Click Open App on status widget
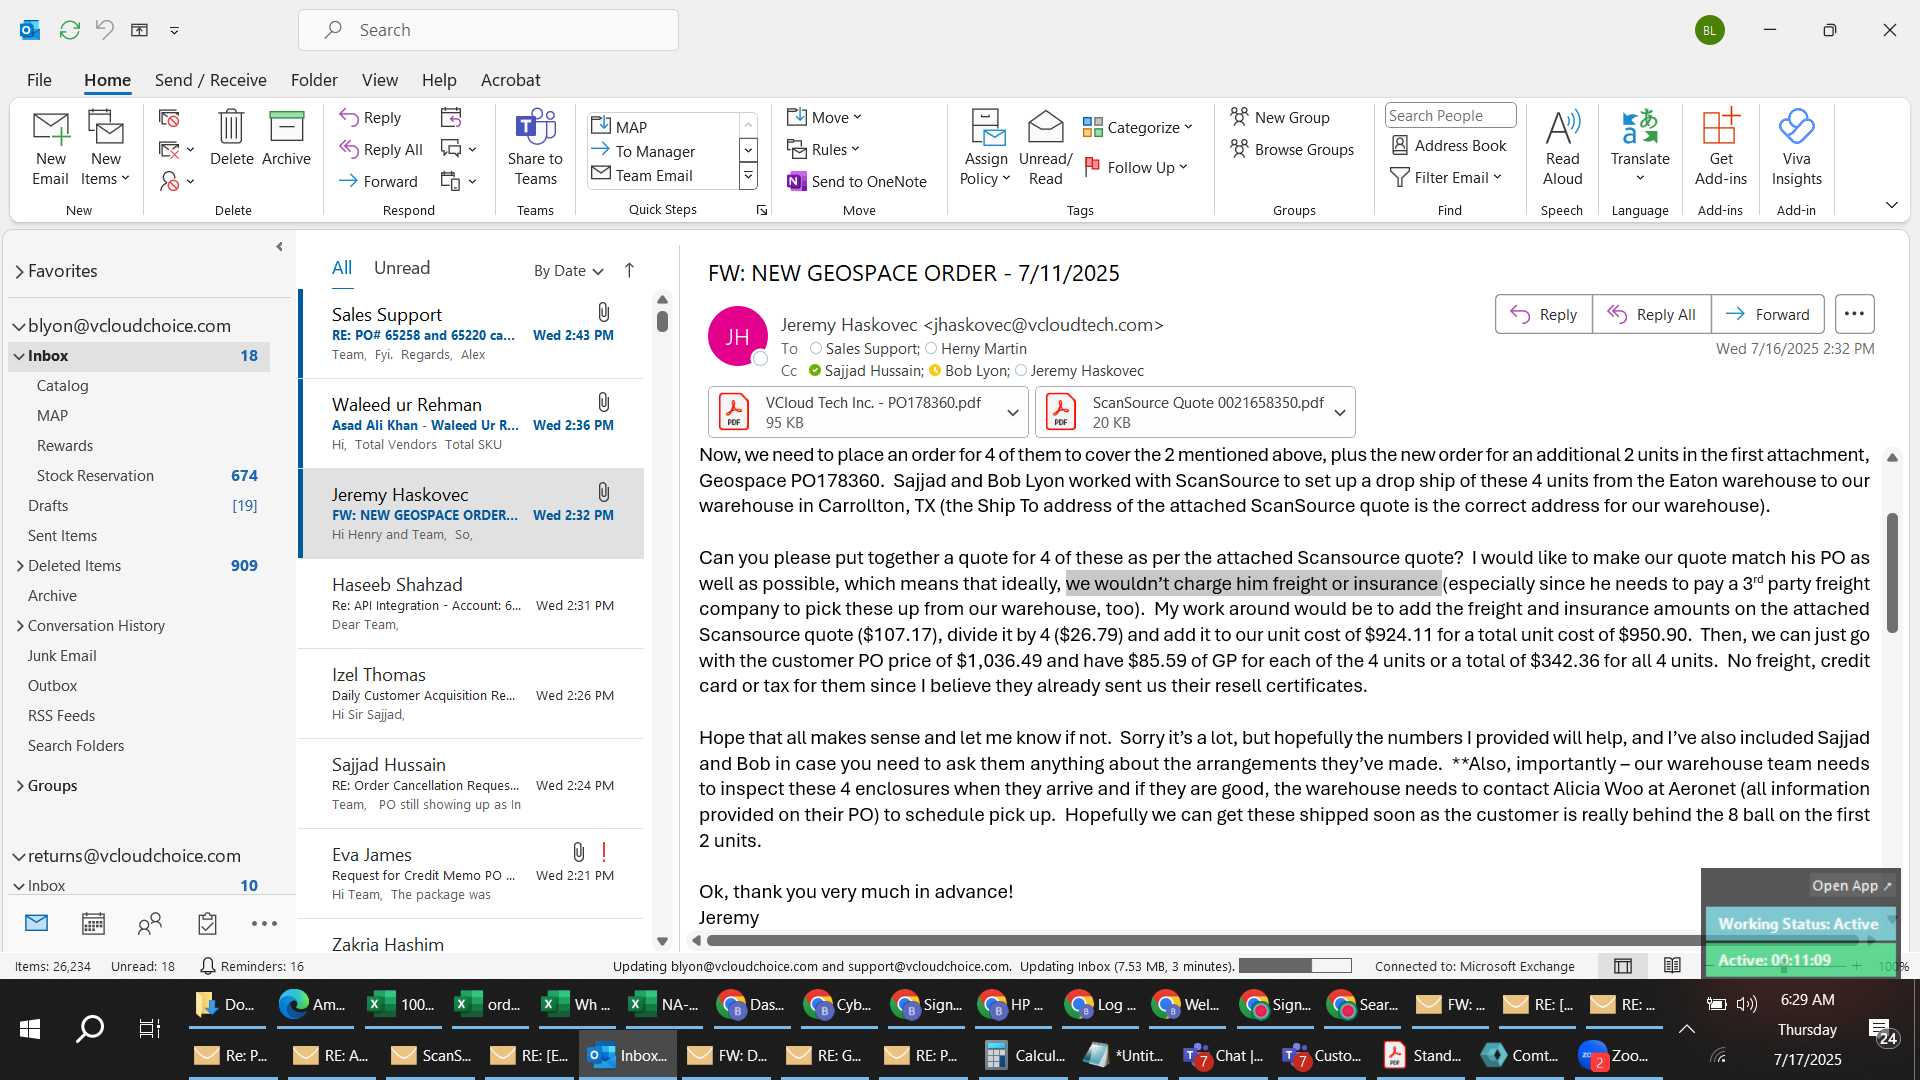Image resolution: width=1920 pixels, height=1080 pixels. [x=1851, y=885]
